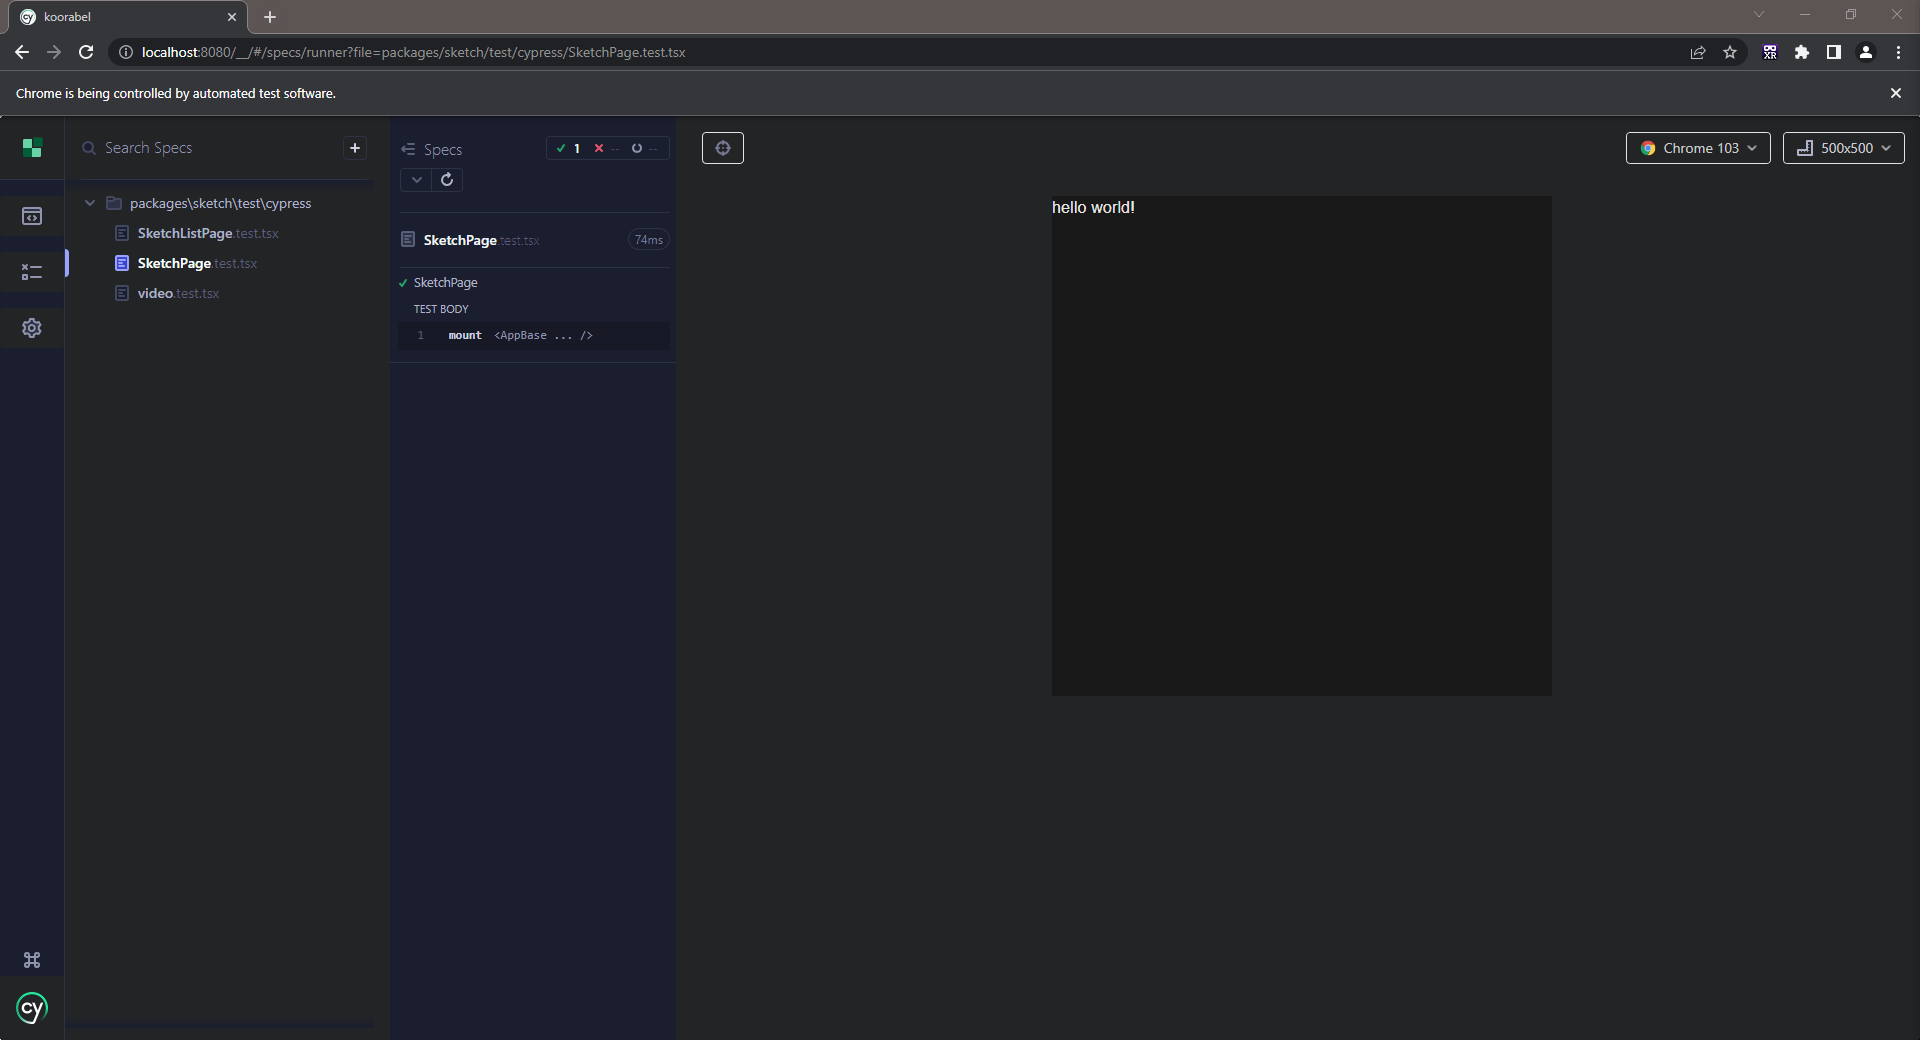Image resolution: width=1920 pixels, height=1040 pixels.
Task: Click the Cypress logo at sidebar top
Action: [31, 147]
